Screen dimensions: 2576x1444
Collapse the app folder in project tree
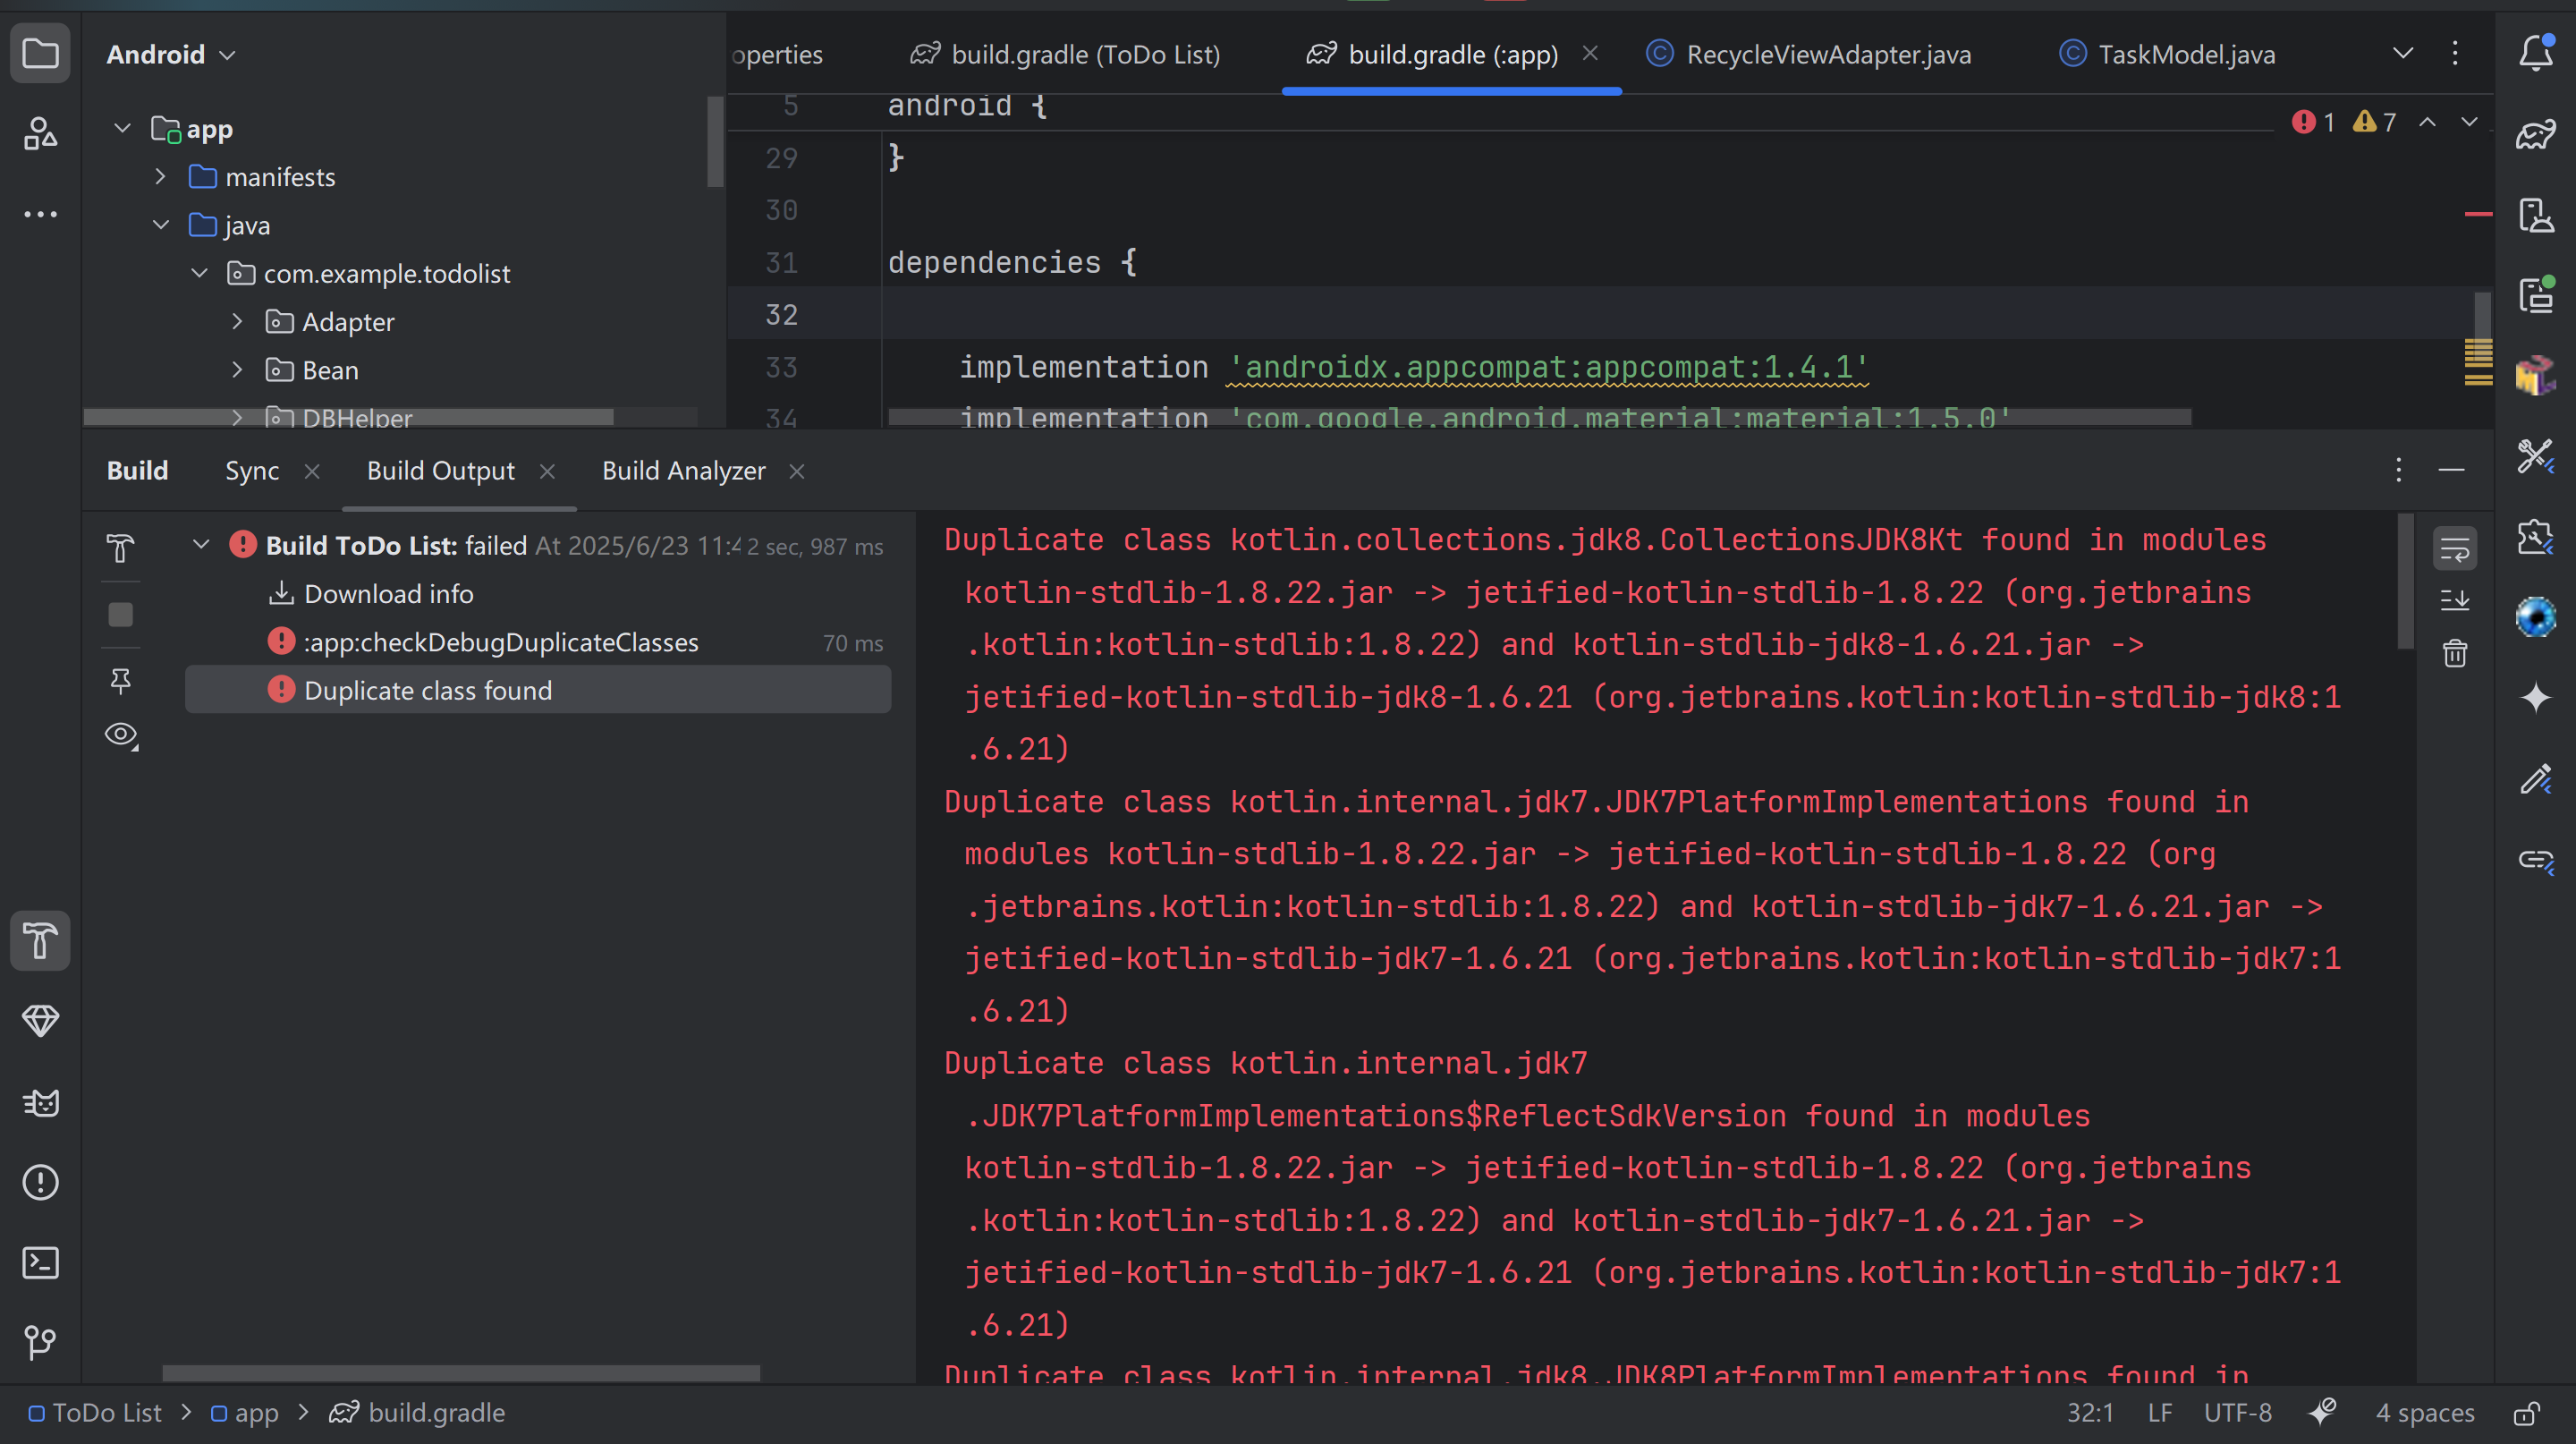(x=121, y=128)
